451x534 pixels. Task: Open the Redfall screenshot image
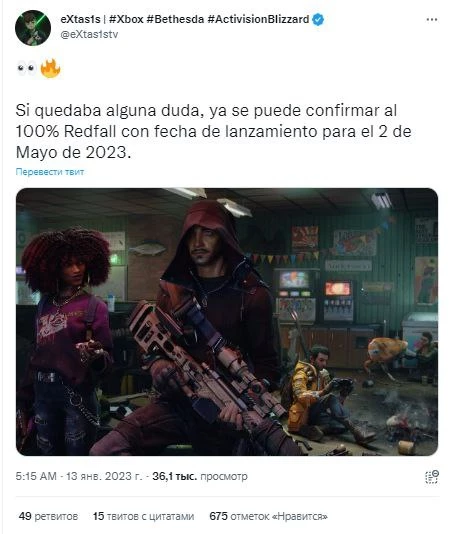coord(227,322)
